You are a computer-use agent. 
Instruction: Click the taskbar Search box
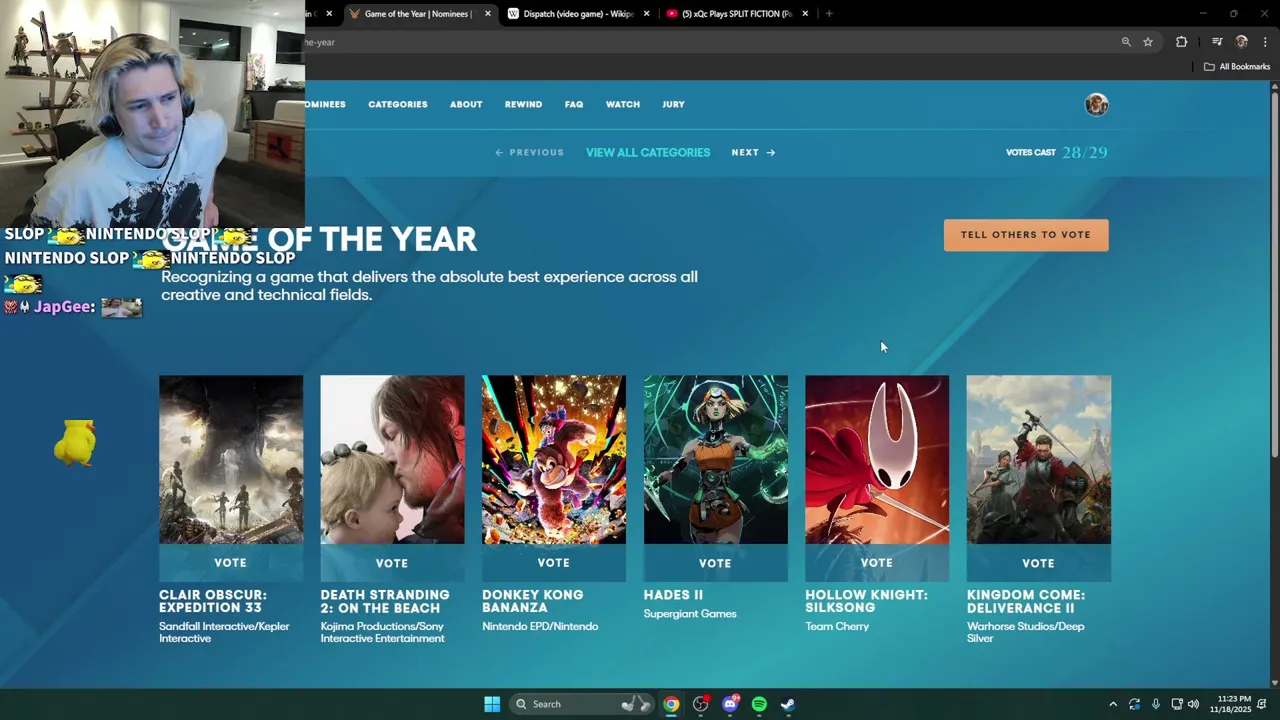580,704
